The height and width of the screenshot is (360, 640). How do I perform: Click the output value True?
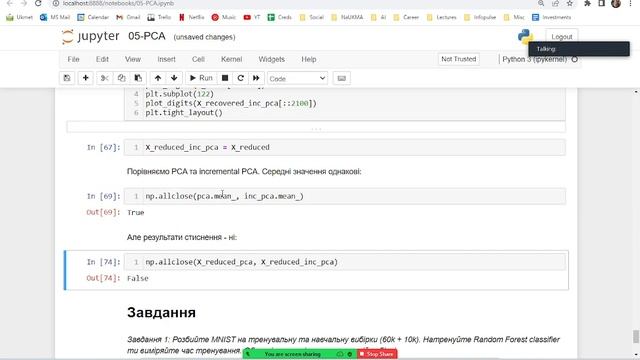(x=136, y=213)
